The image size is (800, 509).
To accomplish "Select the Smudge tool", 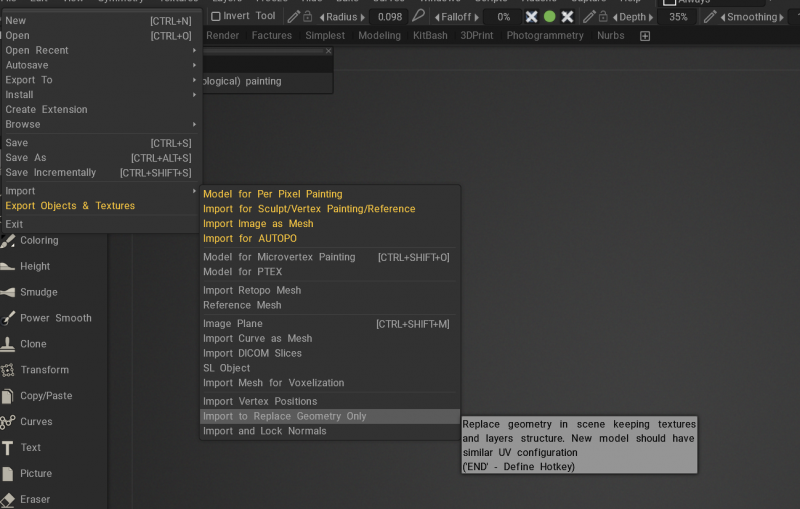I will click(39, 292).
